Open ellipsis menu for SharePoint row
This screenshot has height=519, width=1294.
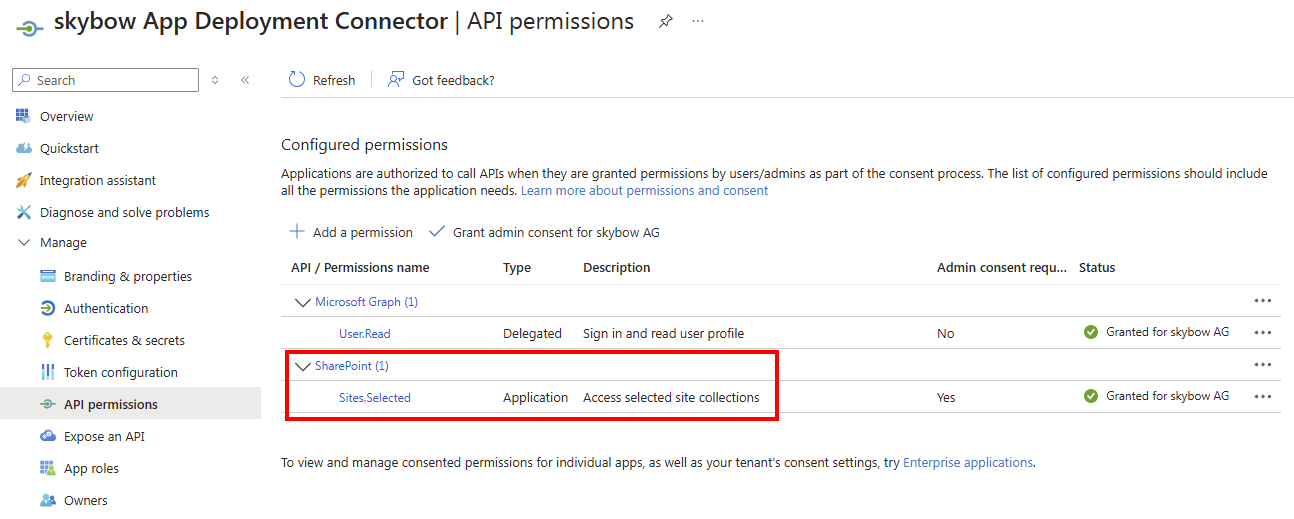tap(1263, 365)
